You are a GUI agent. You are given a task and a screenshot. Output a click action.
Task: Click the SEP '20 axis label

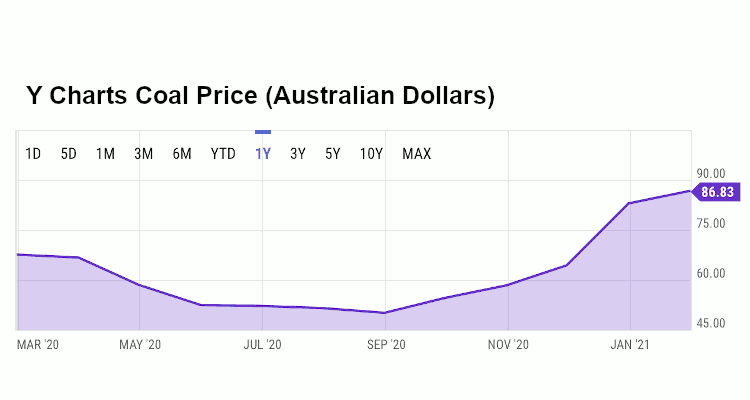point(385,344)
